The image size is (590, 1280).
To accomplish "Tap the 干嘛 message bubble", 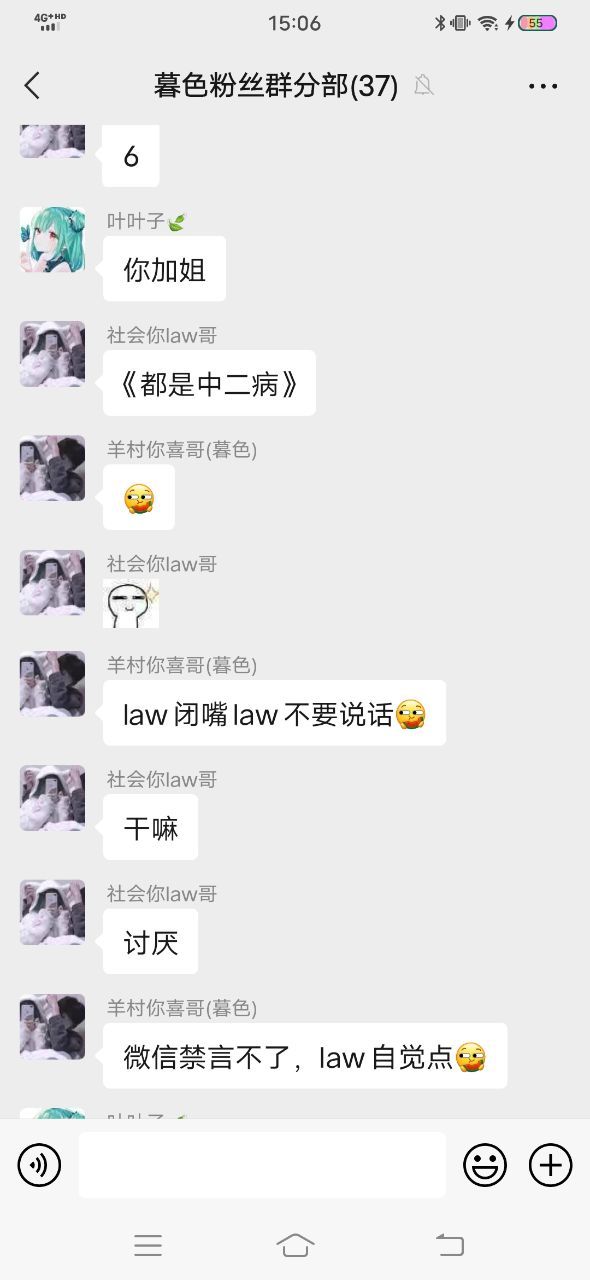I will [x=150, y=827].
